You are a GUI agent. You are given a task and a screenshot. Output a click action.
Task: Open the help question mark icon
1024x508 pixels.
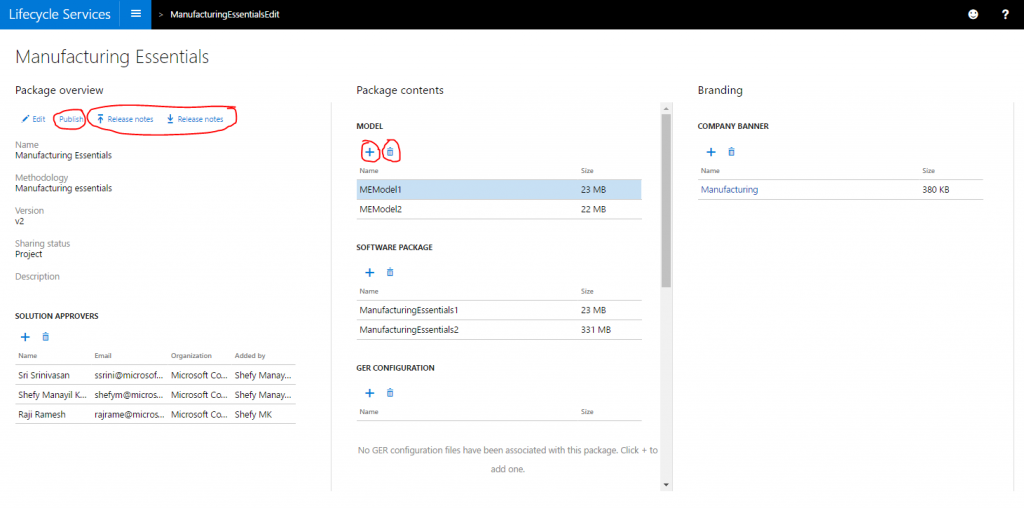click(x=1005, y=14)
